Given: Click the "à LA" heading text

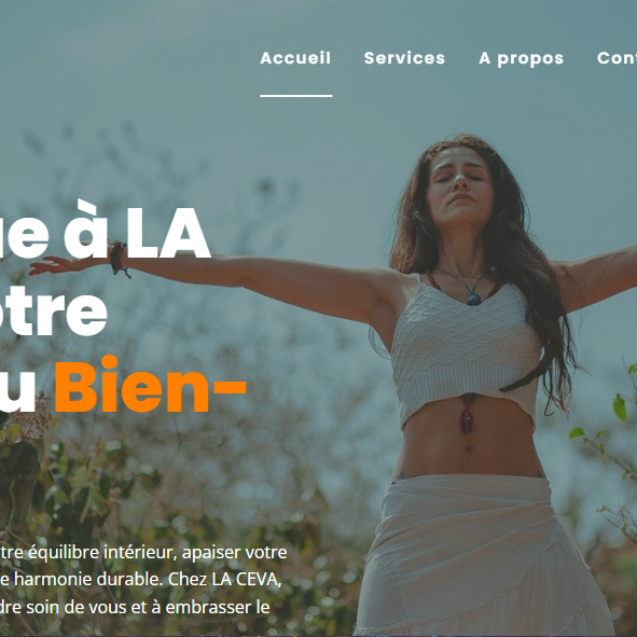Looking at the screenshot, I should [x=137, y=231].
